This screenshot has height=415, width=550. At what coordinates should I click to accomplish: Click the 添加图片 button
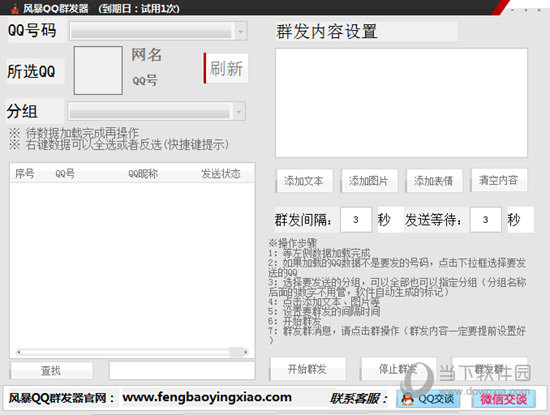[x=369, y=181]
